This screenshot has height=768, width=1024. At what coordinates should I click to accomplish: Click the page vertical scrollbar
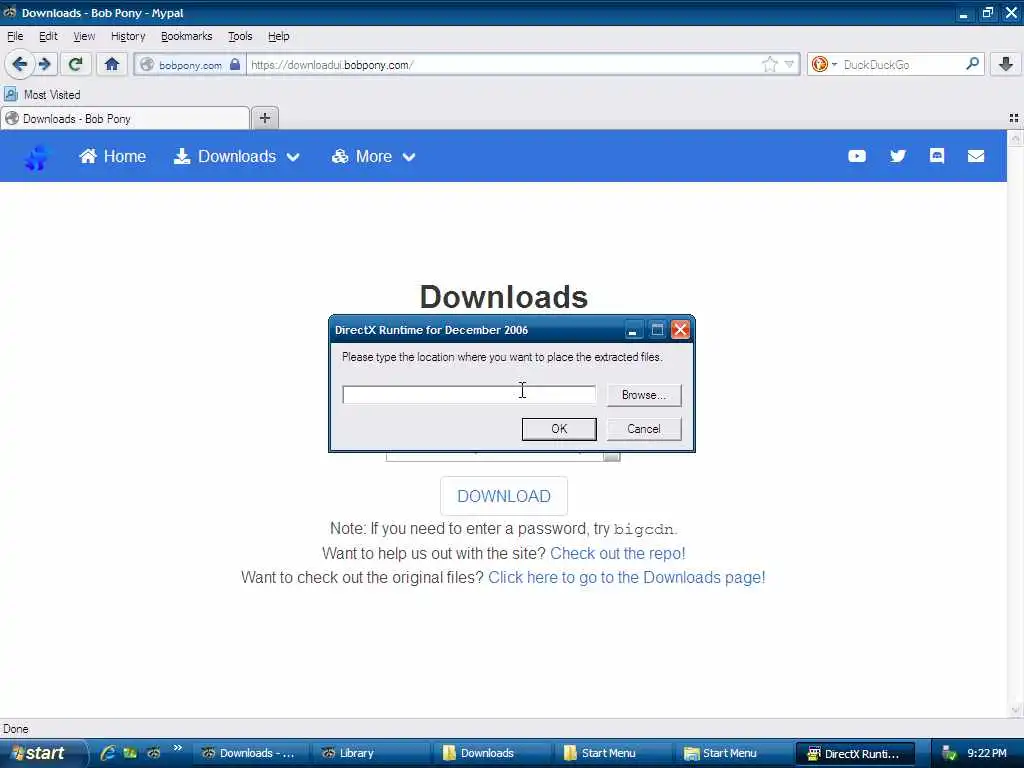pos(1015,424)
